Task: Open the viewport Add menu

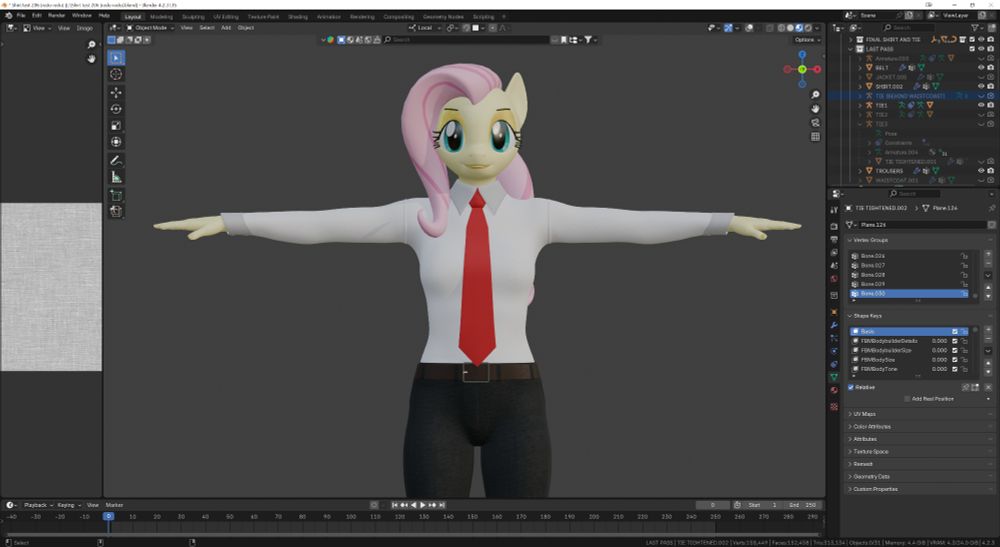Action: 226,28
